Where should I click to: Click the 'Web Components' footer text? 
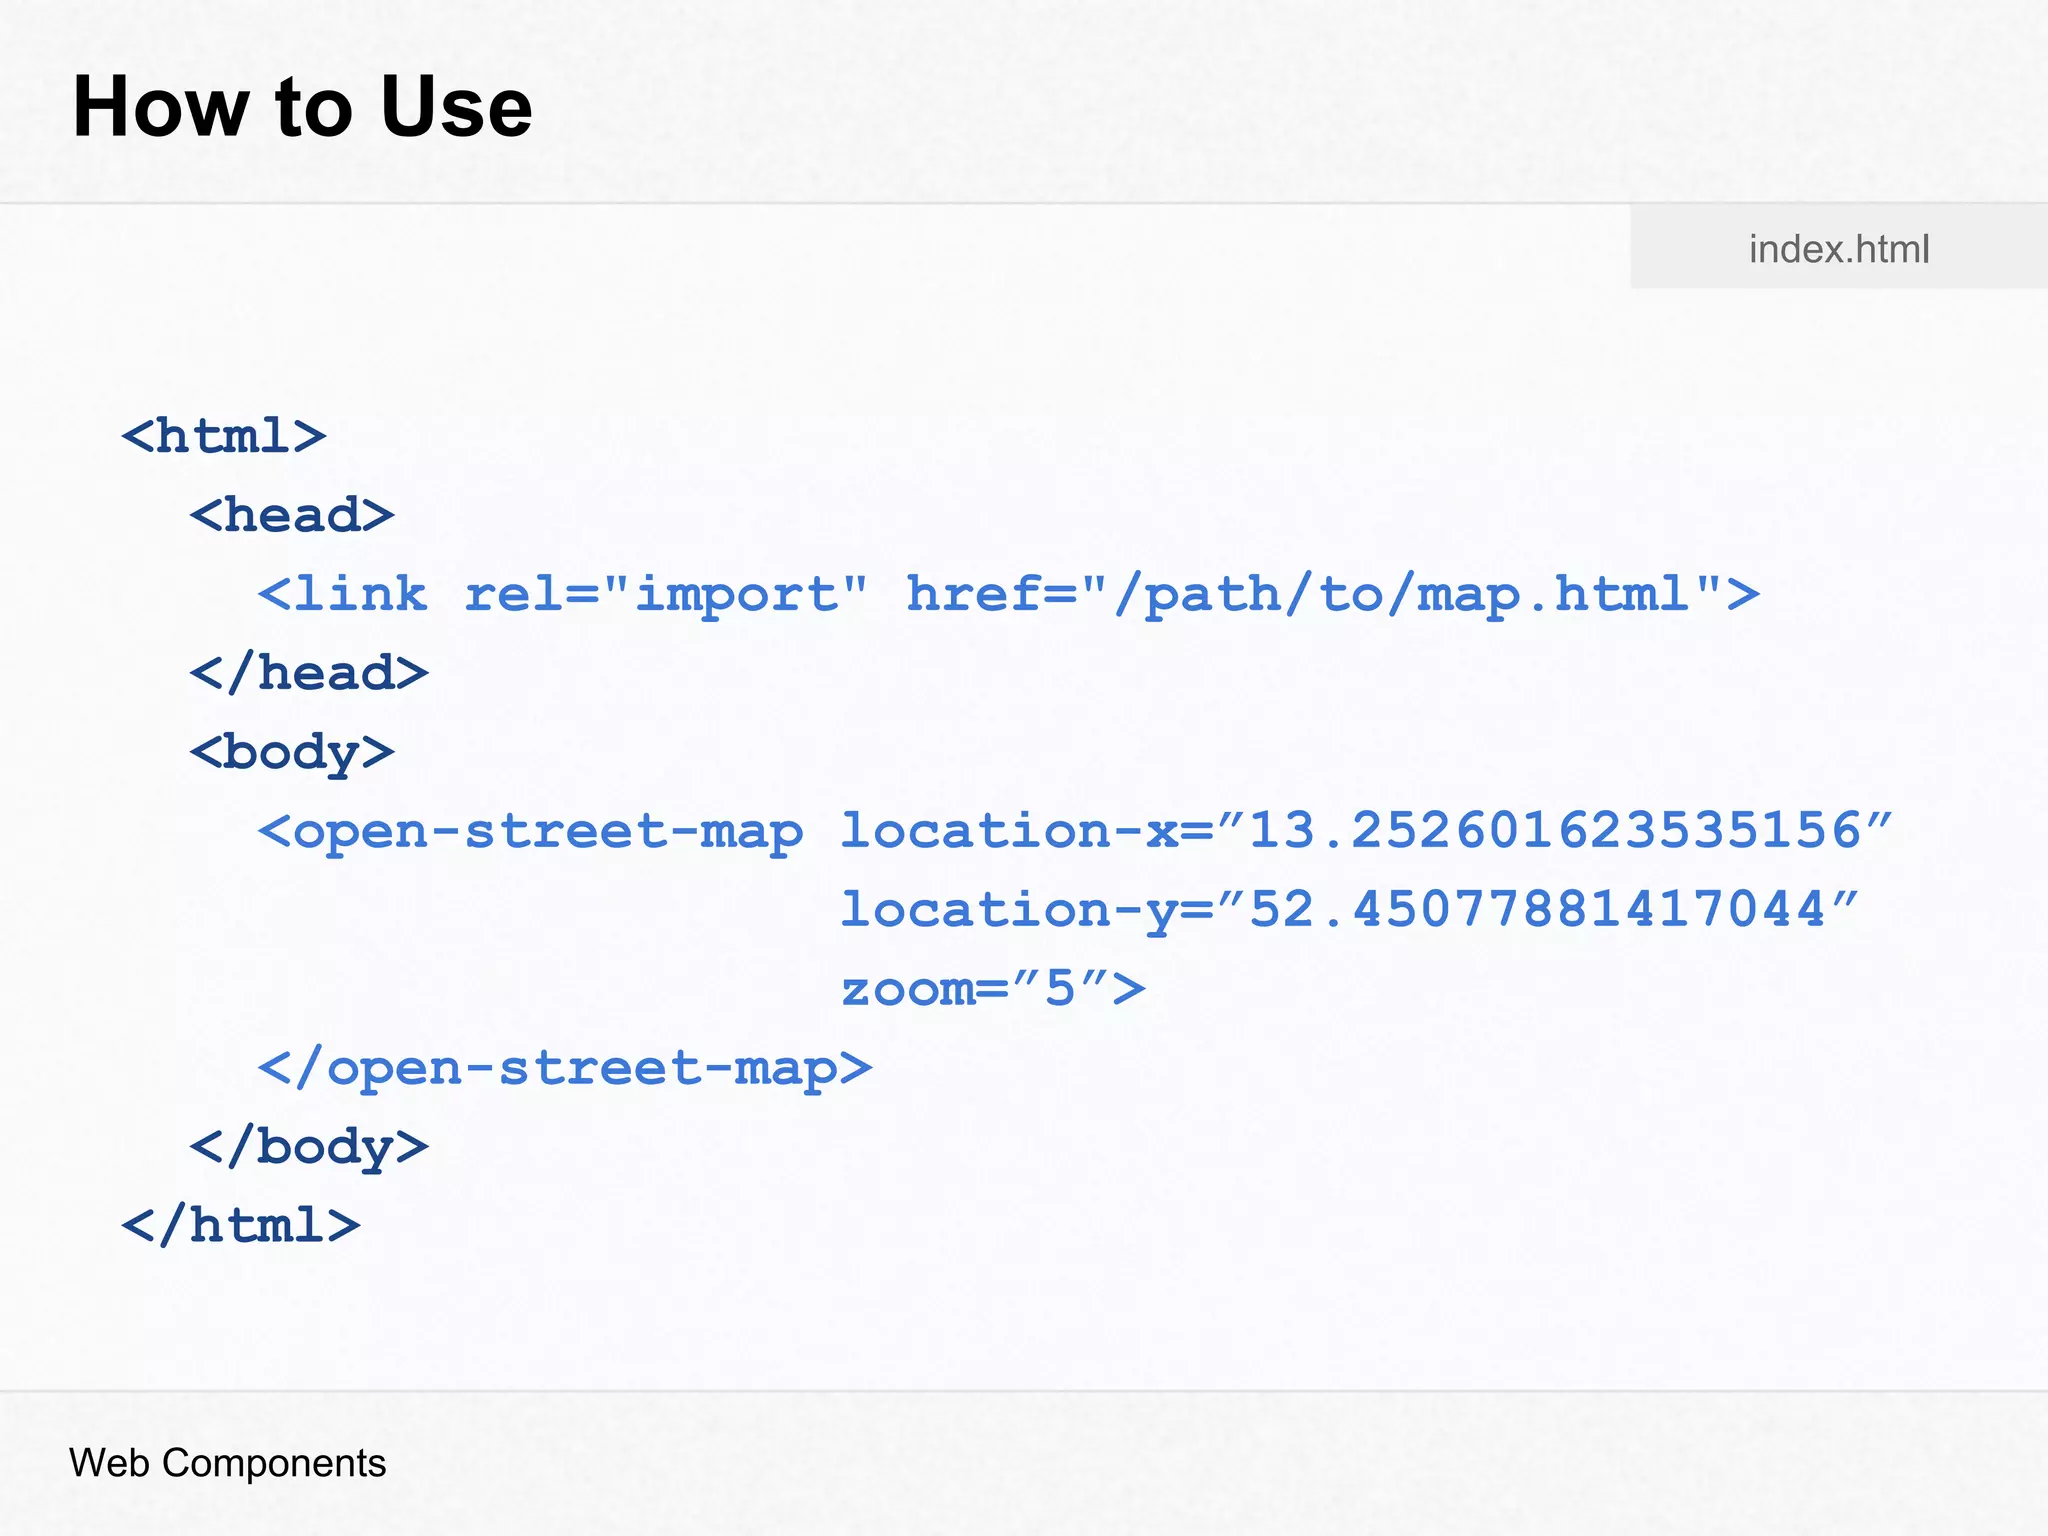pyautogui.click(x=227, y=1463)
